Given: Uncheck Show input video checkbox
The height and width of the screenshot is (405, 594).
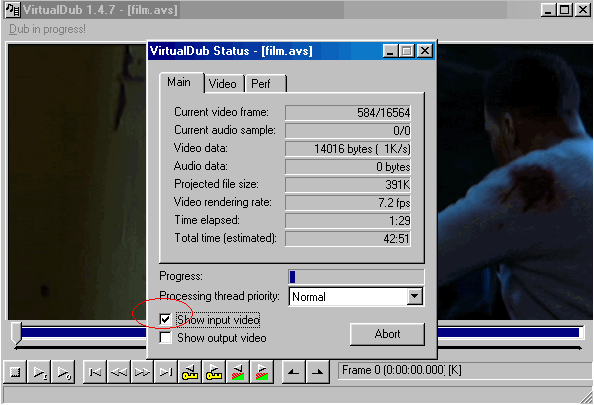Looking at the screenshot, I should point(165,319).
